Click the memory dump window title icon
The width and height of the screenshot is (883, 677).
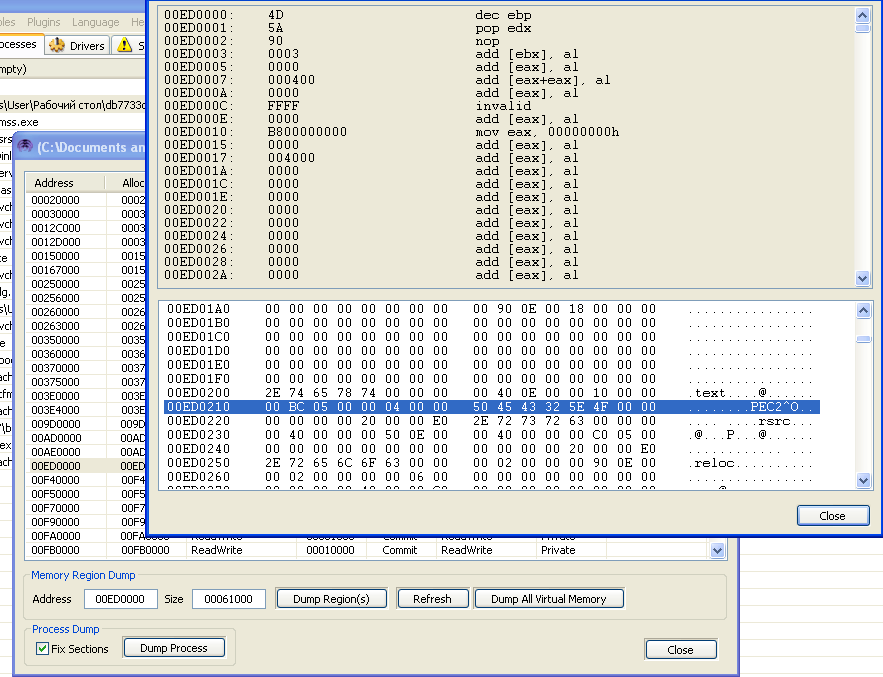pyautogui.click(x=24, y=147)
